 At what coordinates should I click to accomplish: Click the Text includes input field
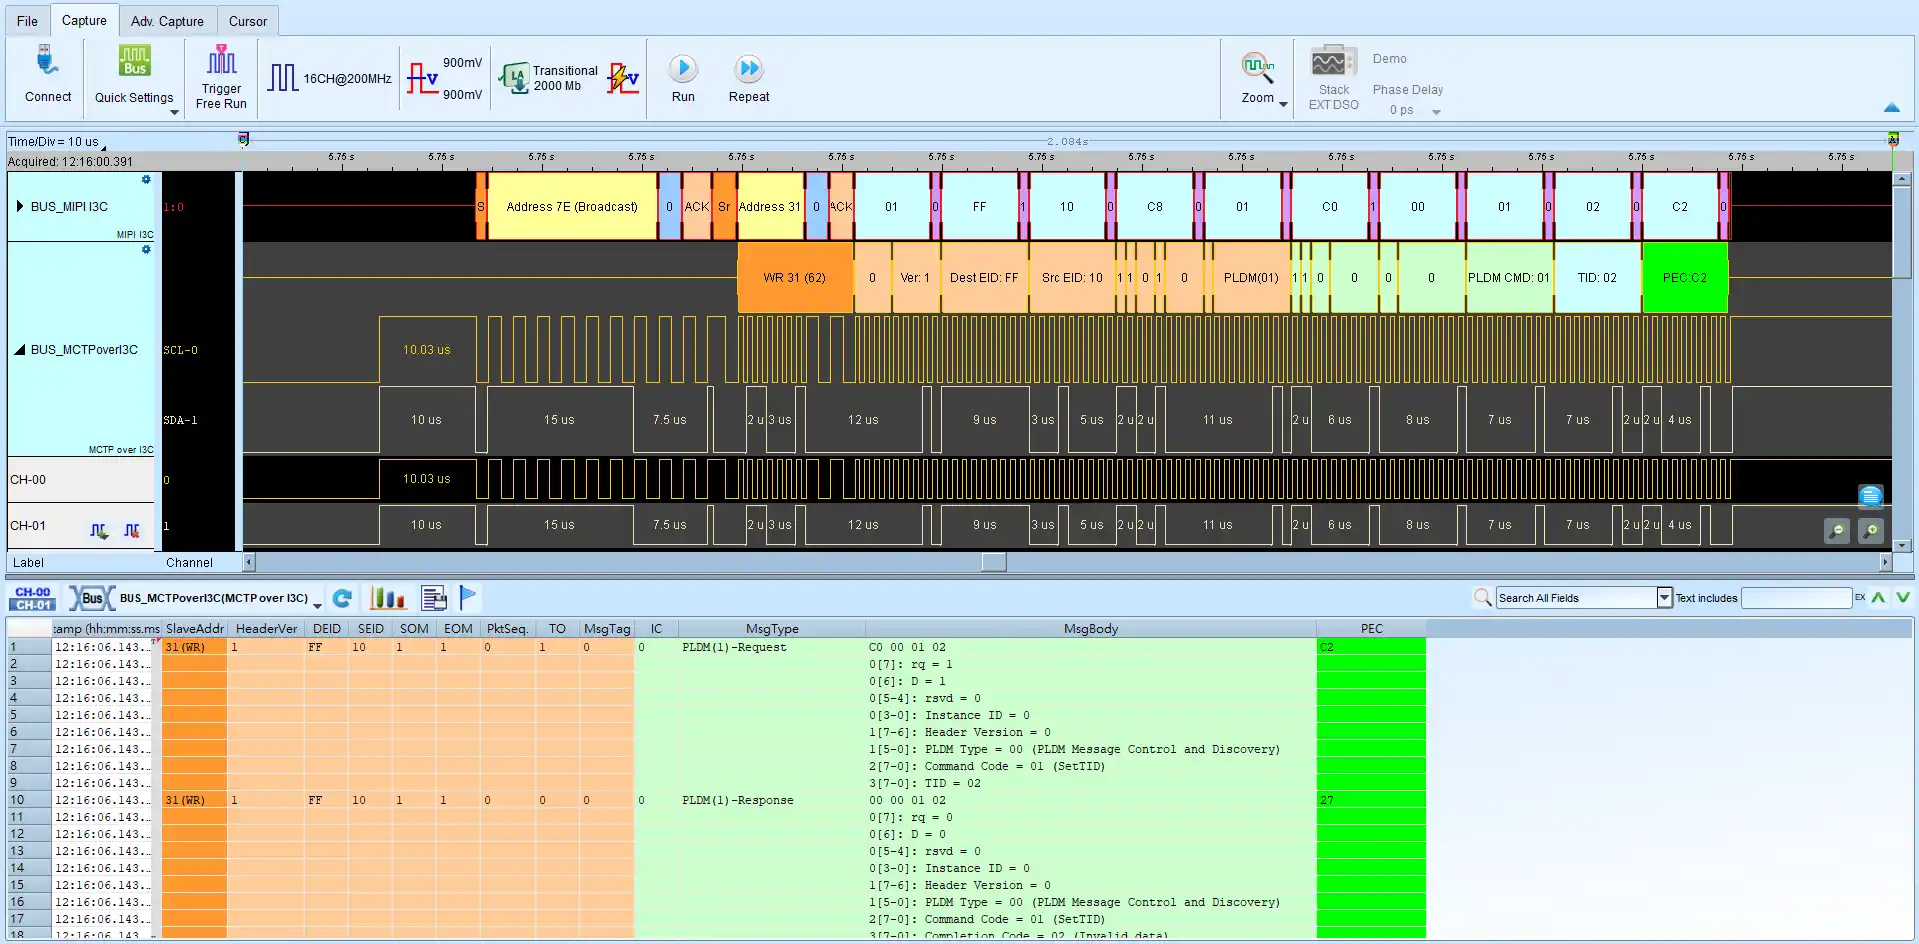(x=1796, y=598)
